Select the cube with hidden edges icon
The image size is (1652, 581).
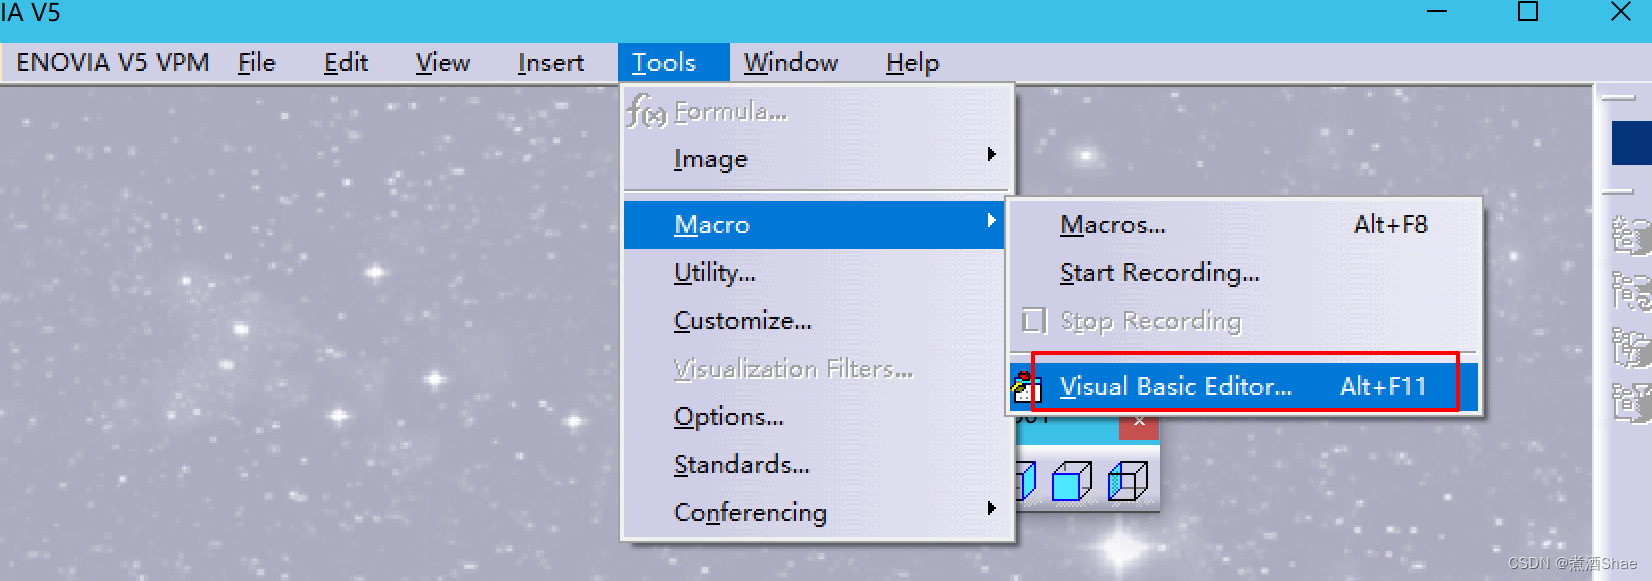click(1127, 482)
